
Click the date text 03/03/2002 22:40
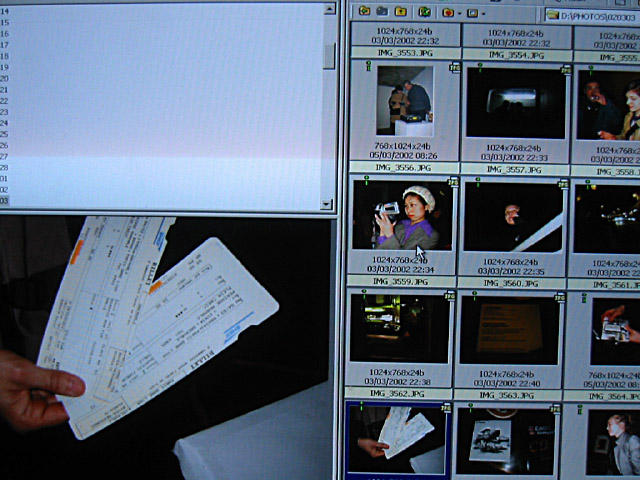coord(507,384)
